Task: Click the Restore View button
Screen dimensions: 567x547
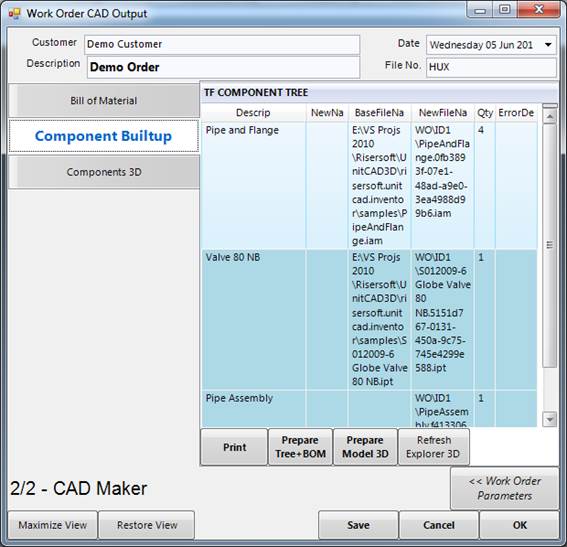Action: tap(147, 525)
